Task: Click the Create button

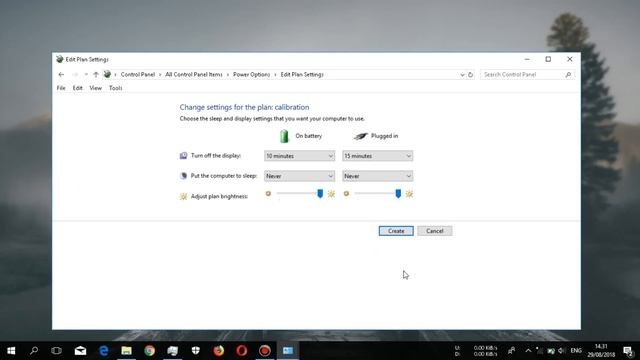Action: tap(396, 231)
